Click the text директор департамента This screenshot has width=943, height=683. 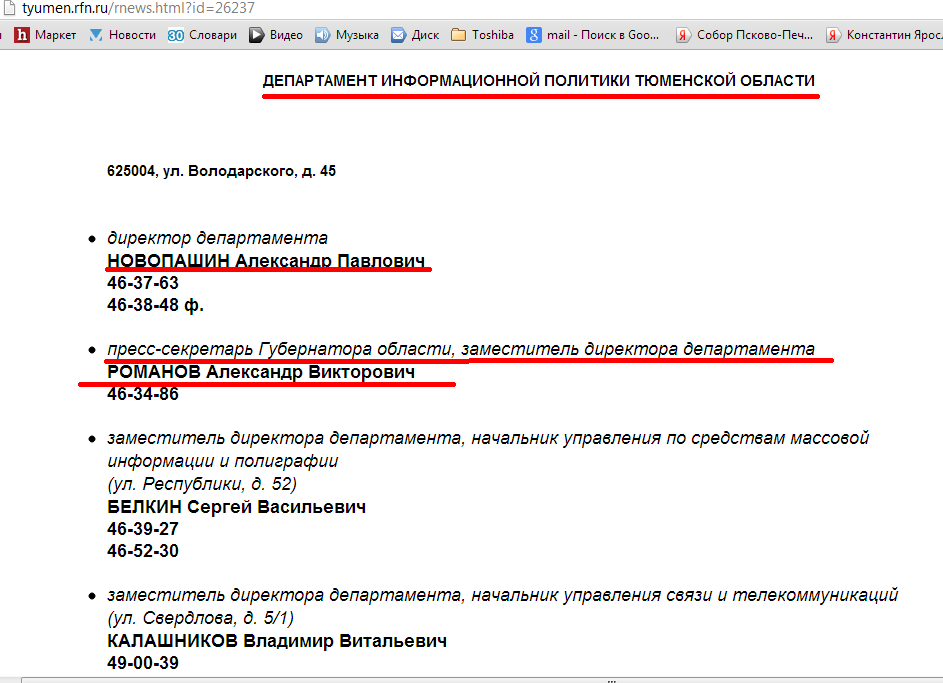[x=217, y=238]
